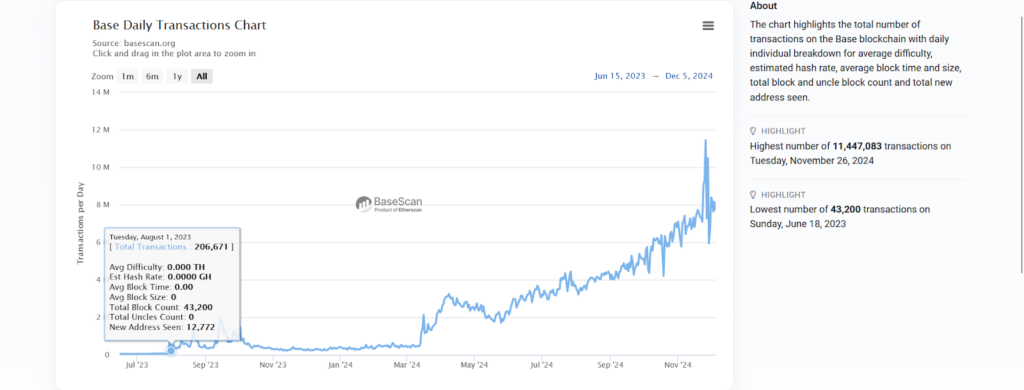
Task: Select the All zoom range
Action: (202, 76)
